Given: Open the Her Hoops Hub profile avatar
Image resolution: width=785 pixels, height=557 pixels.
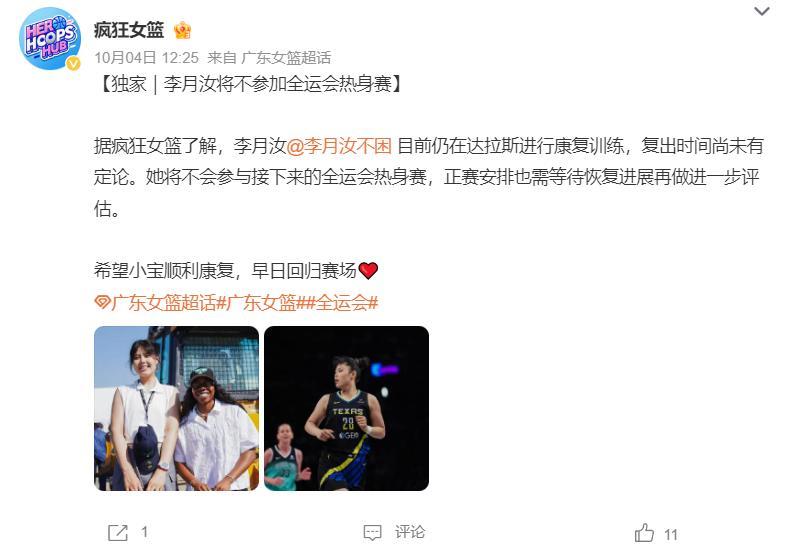Looking at the screenshot, I should (x=50, y=39).
